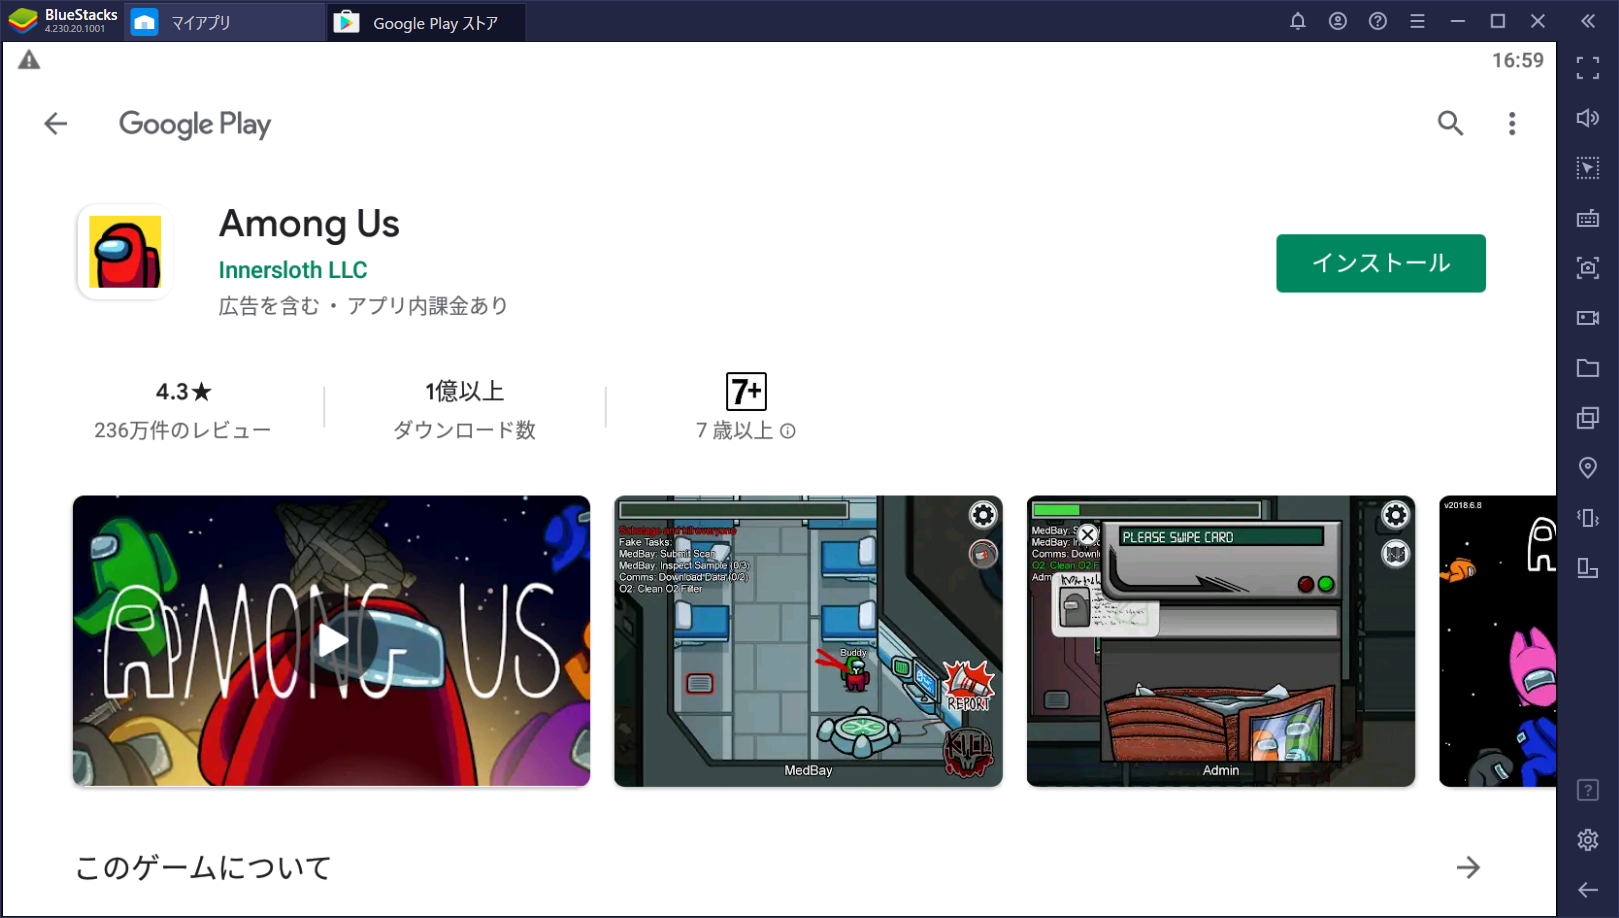Collapse the BlueStacks sidebar with double chevron
The image size is (1619, 918).
coord(1588,21)
